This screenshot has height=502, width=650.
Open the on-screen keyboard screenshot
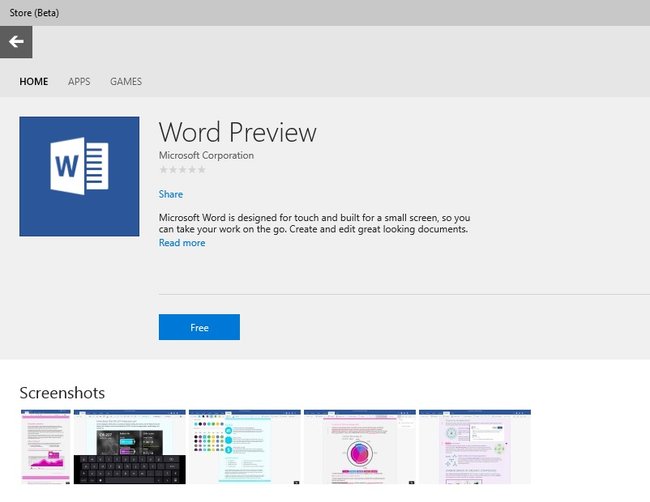tap(130, 447)
